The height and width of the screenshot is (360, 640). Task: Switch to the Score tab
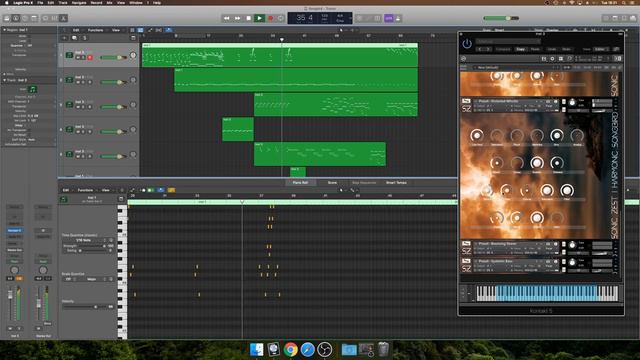tap(332, 182)
